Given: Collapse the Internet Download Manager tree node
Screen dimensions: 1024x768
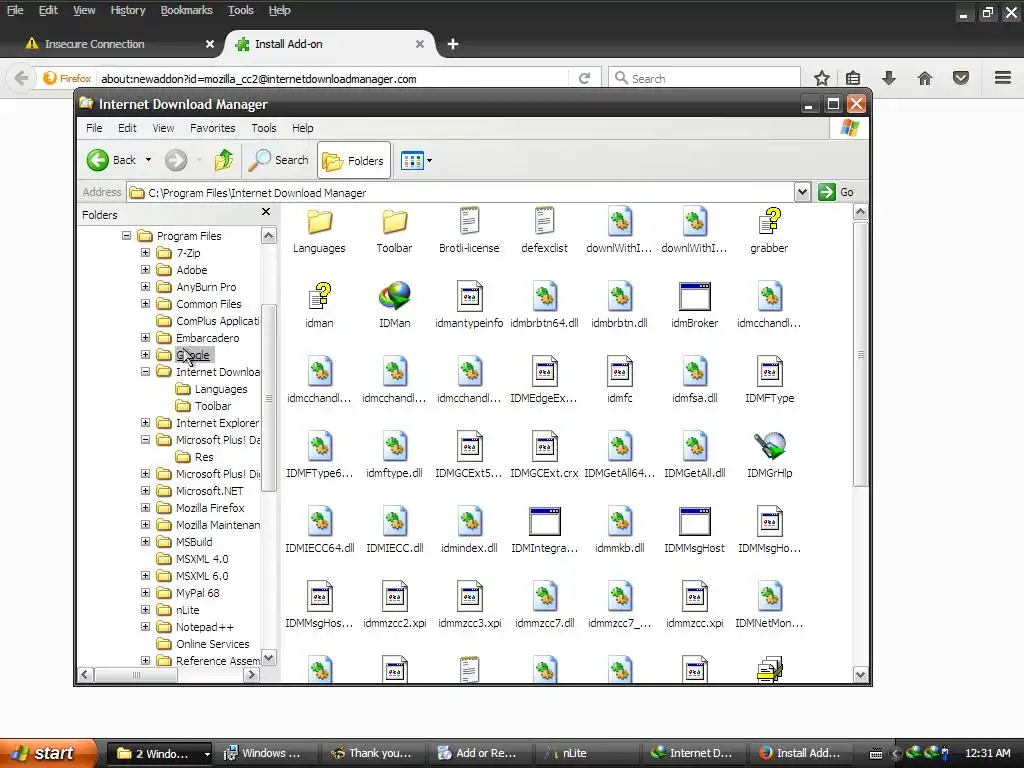Looking at the screenshot, I should click(x=146, y=372).
